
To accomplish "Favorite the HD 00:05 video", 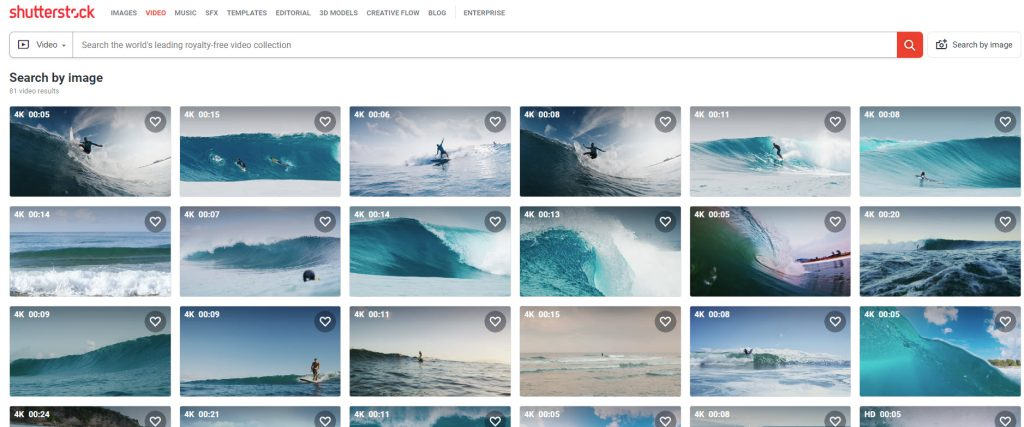I will (1006, 420).
